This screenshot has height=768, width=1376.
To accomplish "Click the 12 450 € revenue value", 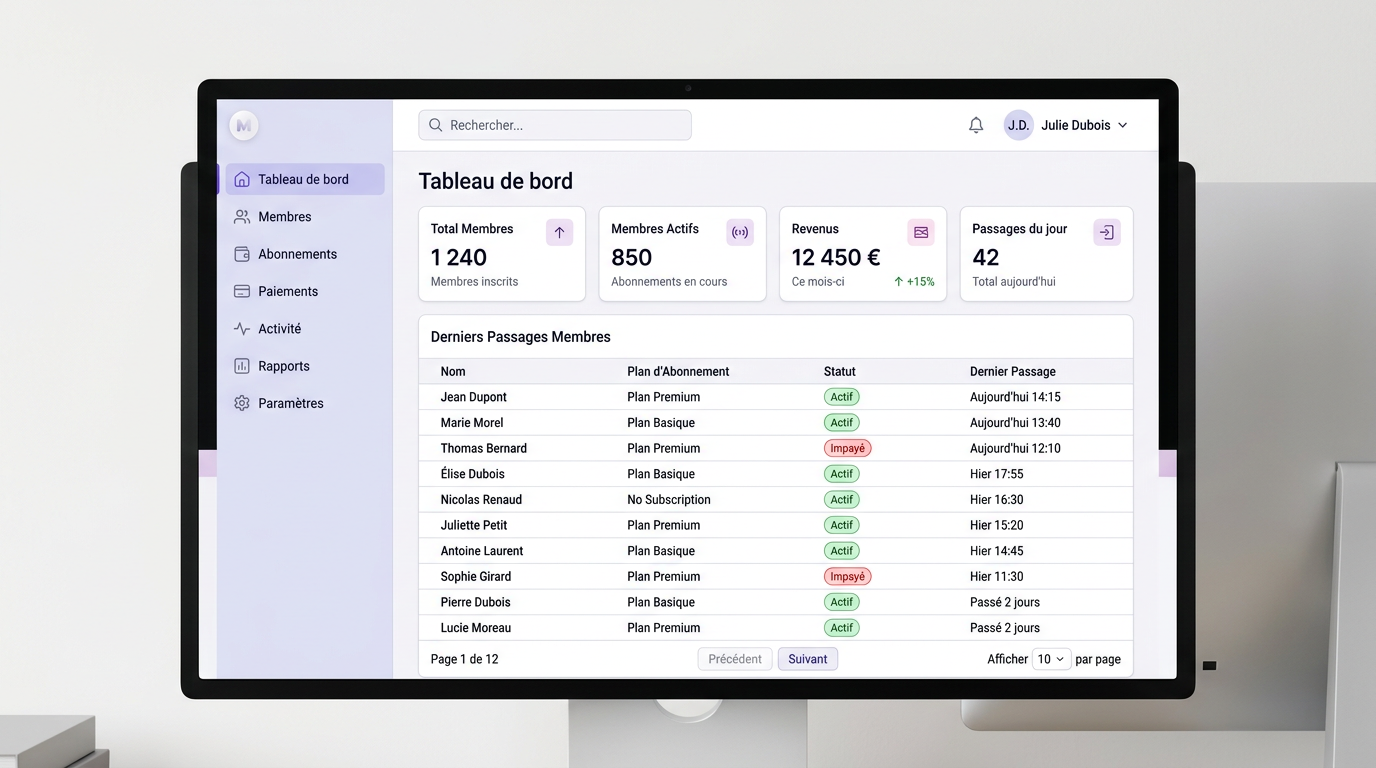I will click(x=836, y=257).
